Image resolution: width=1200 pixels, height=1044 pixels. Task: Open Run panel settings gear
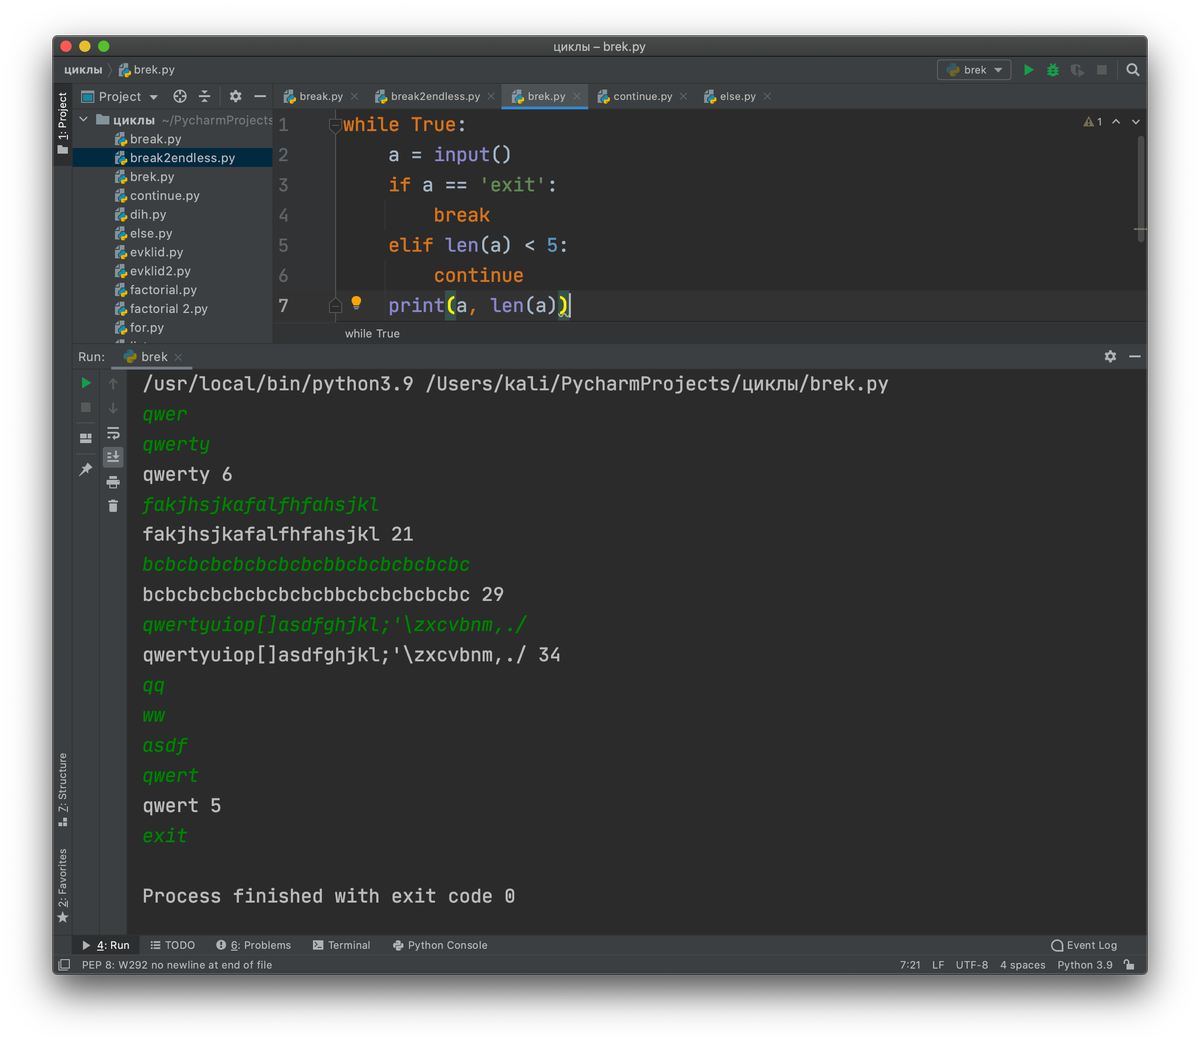[1110, 356]
